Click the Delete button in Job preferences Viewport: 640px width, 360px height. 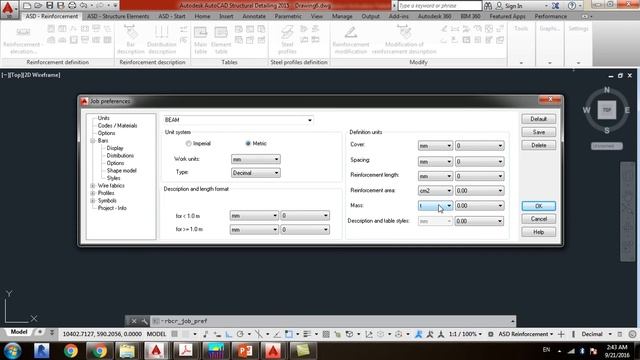[x=538, y=145]
